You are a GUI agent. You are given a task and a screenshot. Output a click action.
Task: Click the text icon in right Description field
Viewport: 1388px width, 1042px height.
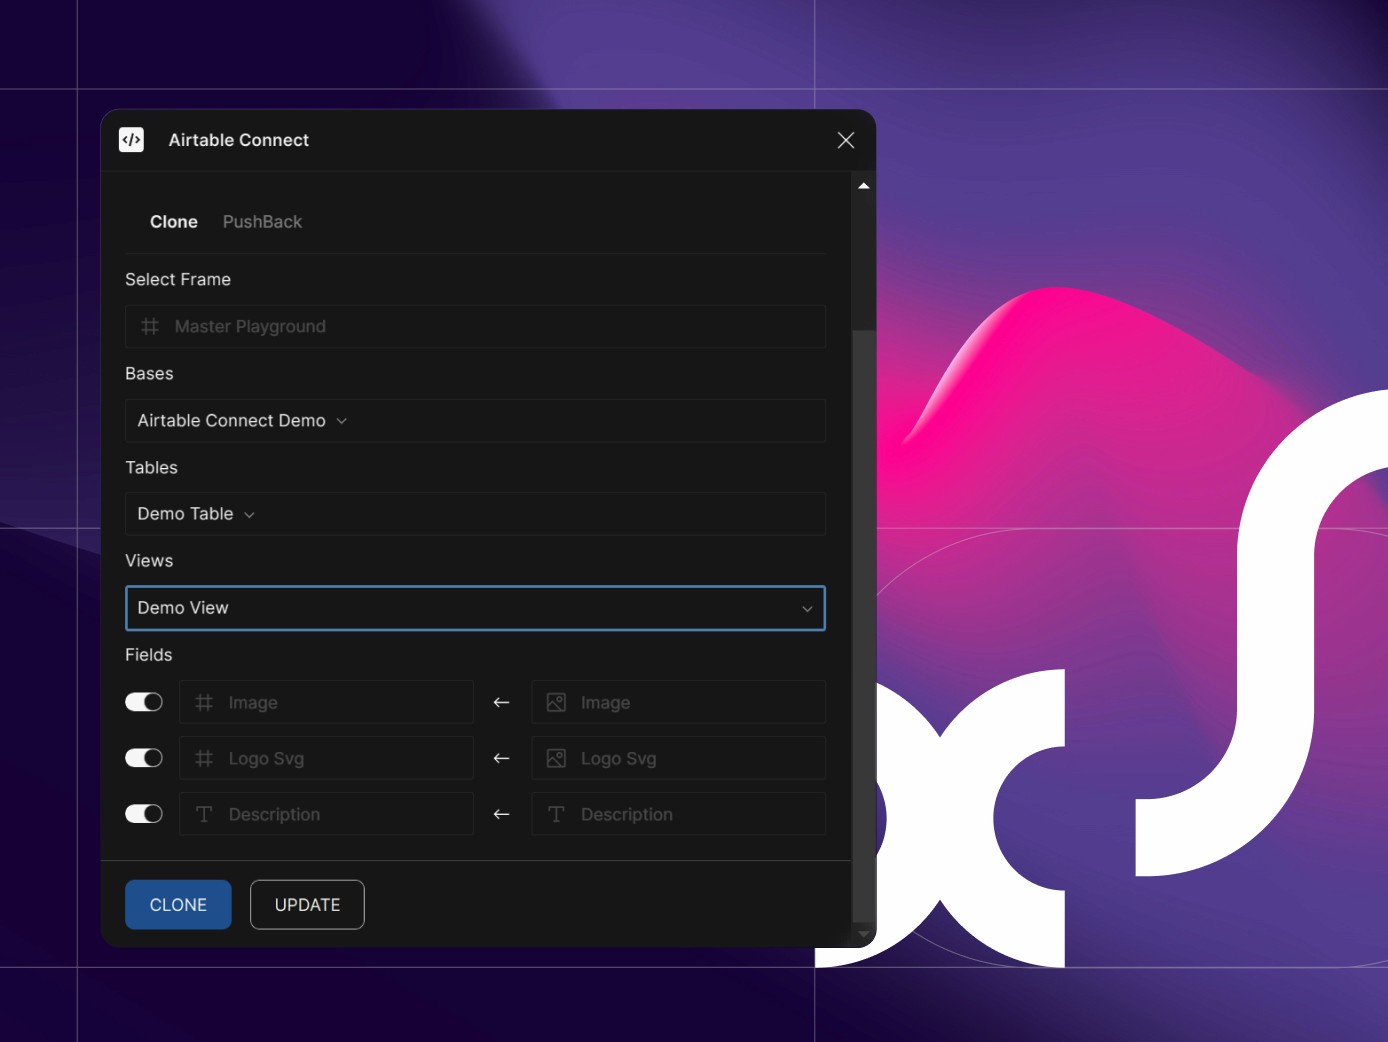pos(556,815)
